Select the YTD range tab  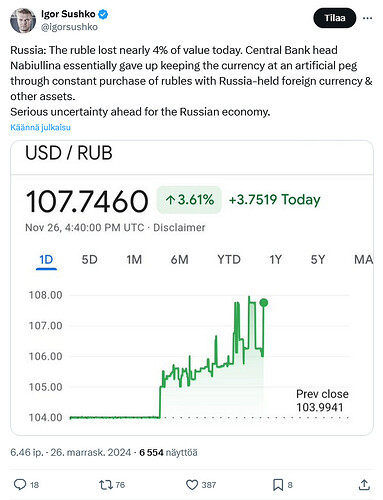[229, 259]
